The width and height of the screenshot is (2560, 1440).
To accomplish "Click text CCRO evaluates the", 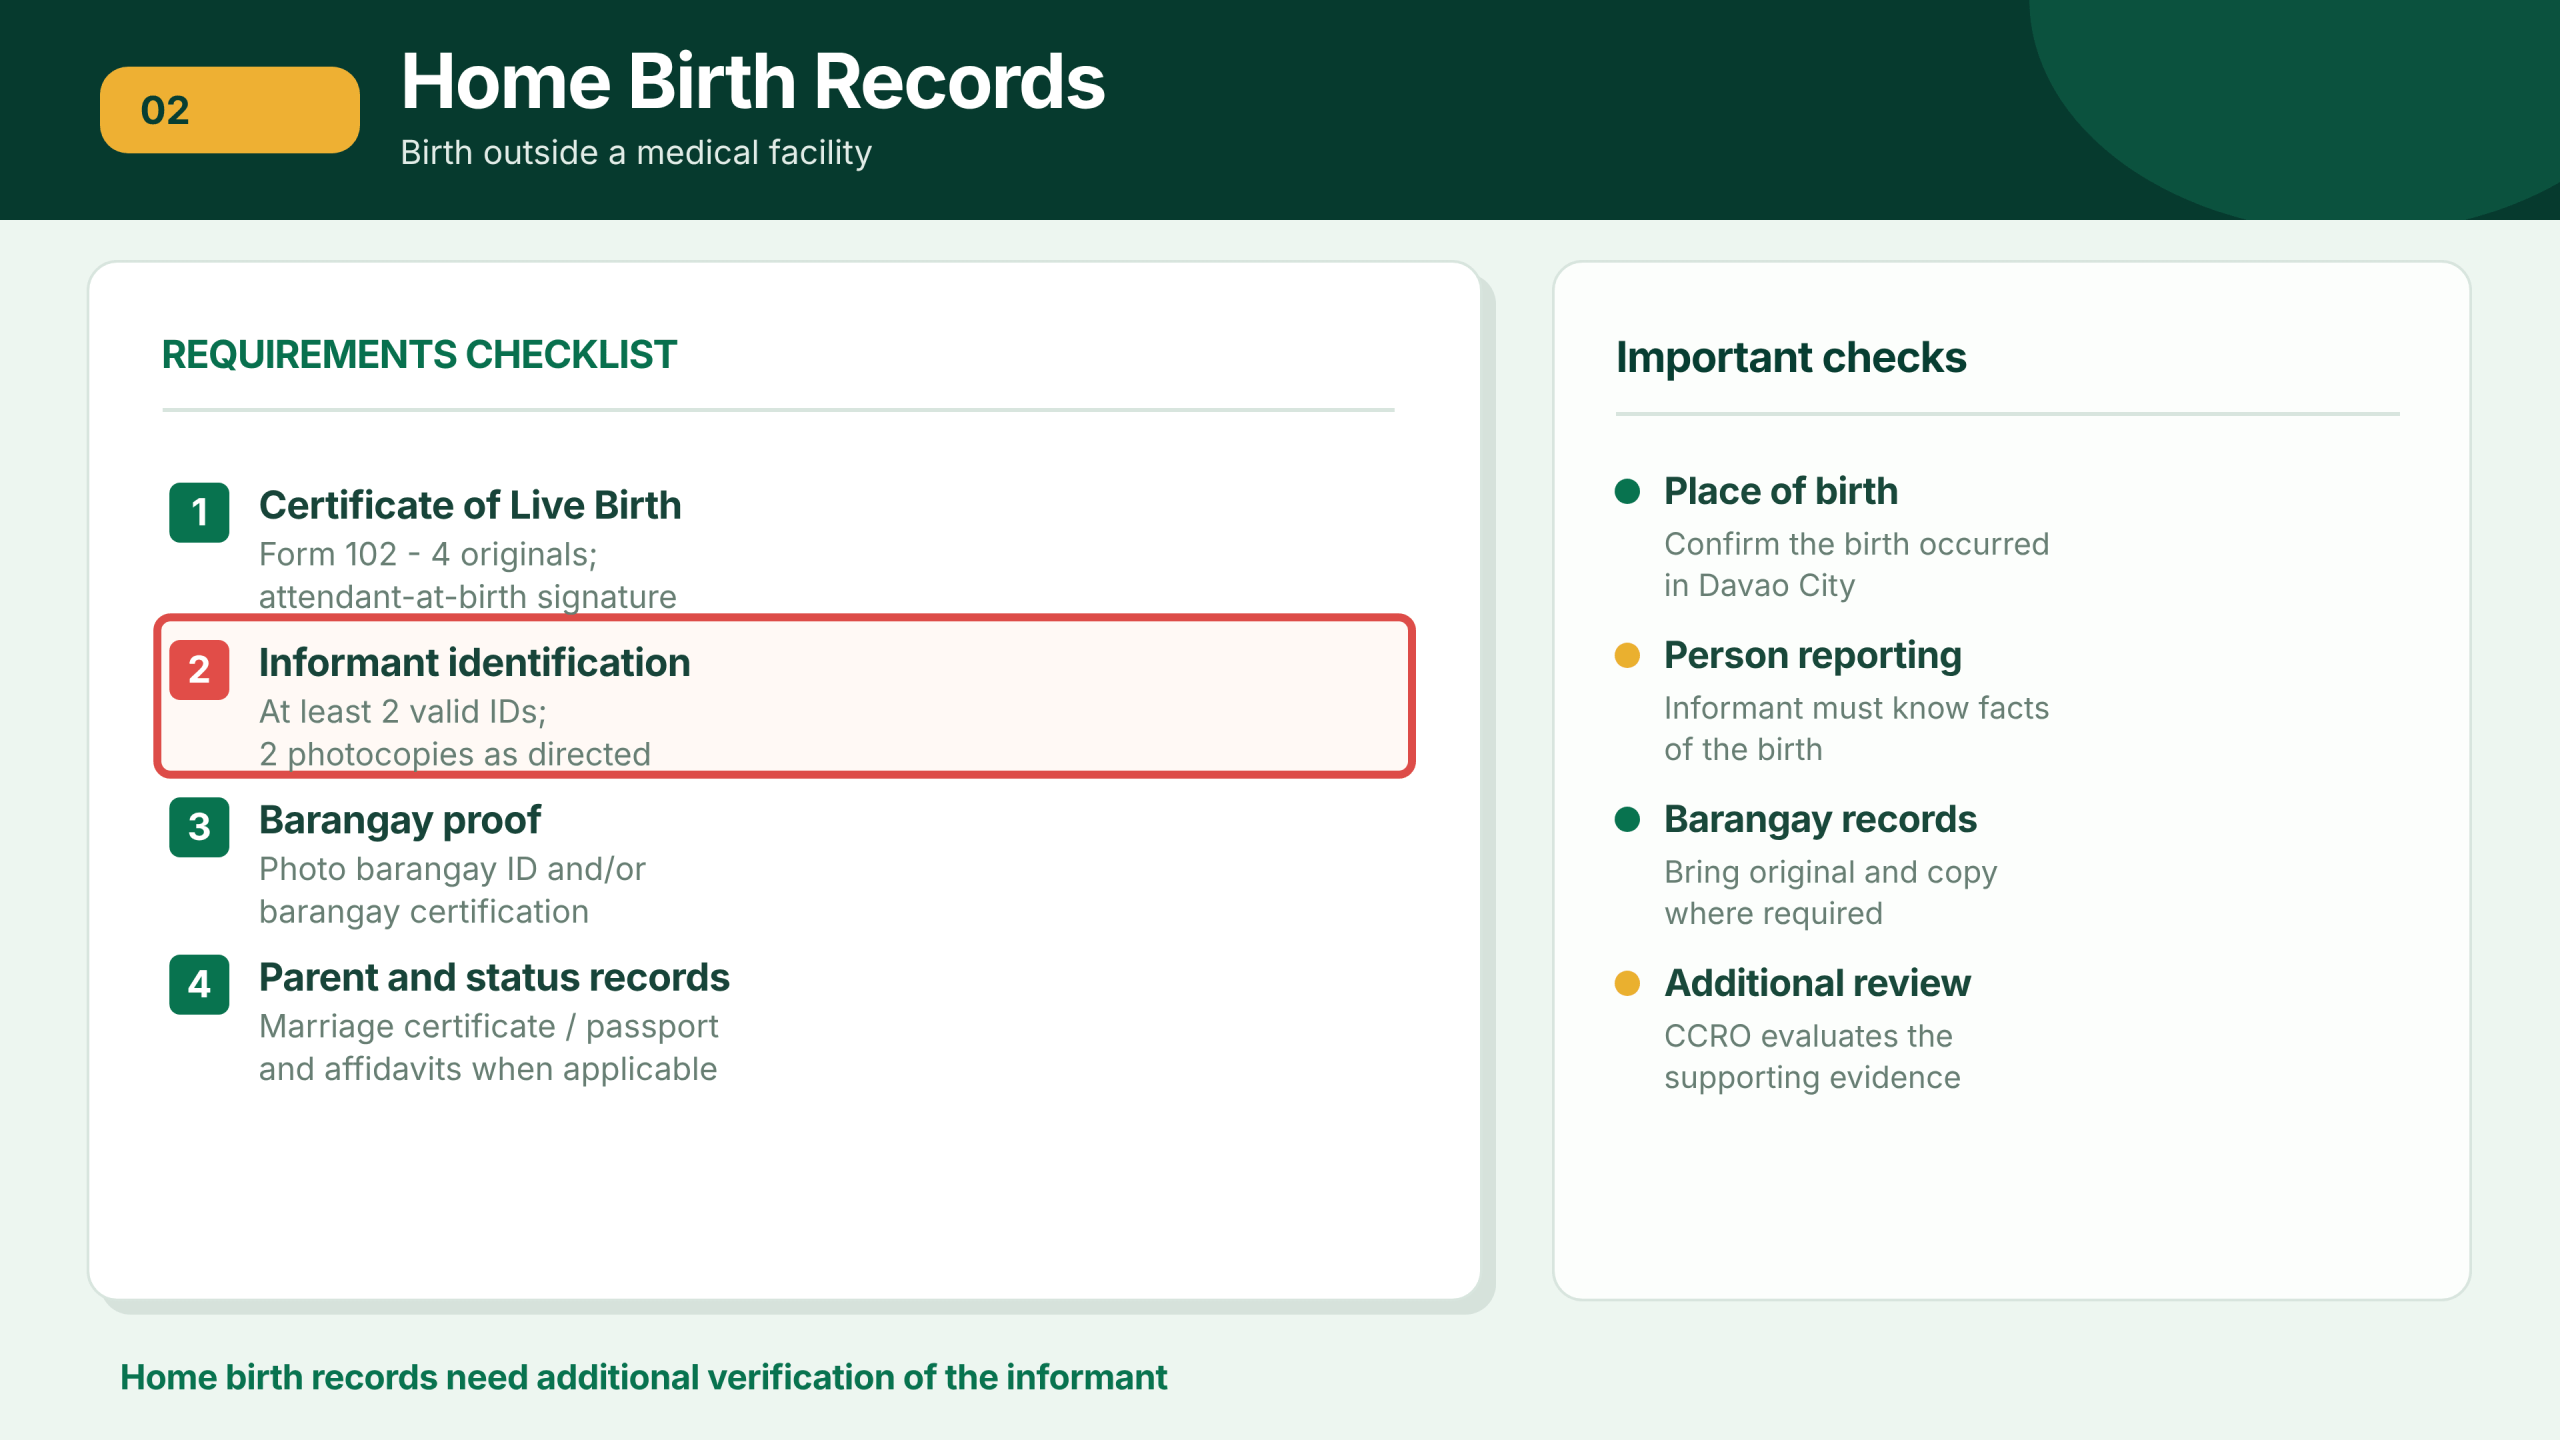I will [x=1808, y=1036].
